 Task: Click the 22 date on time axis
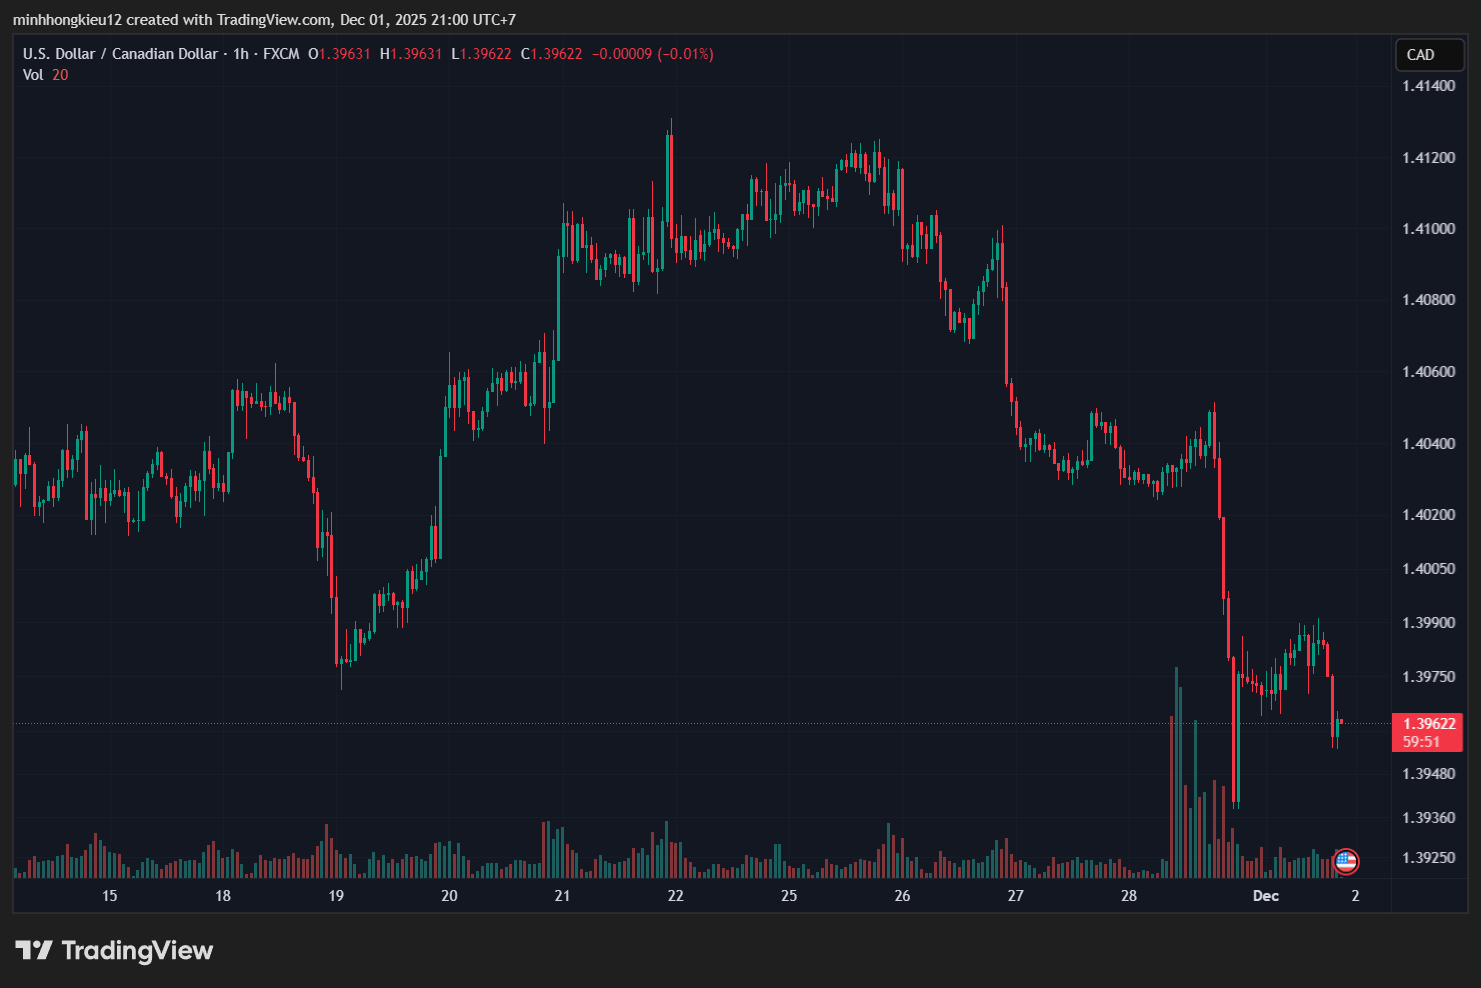pyautogui.click(x=676, y=896)
